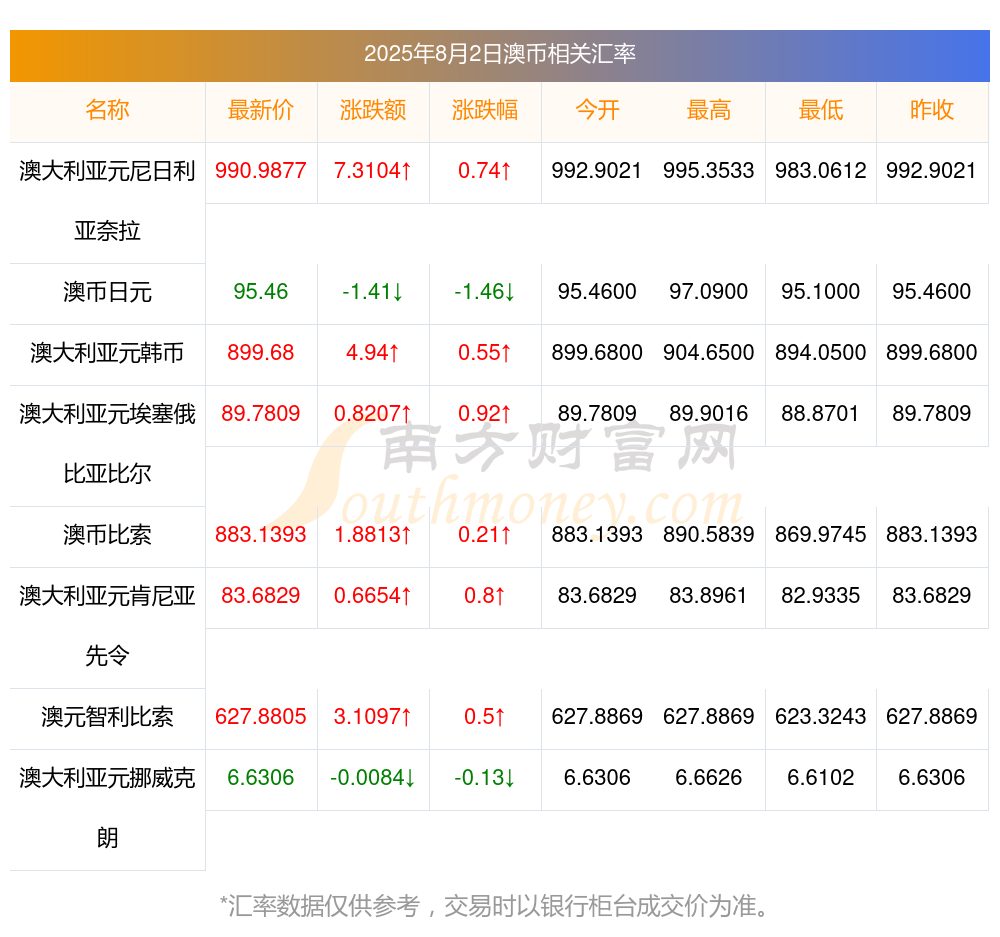
Task: Click the disclaimer 汇率数据仅供参考 footnote
Action: coord(496,906)
